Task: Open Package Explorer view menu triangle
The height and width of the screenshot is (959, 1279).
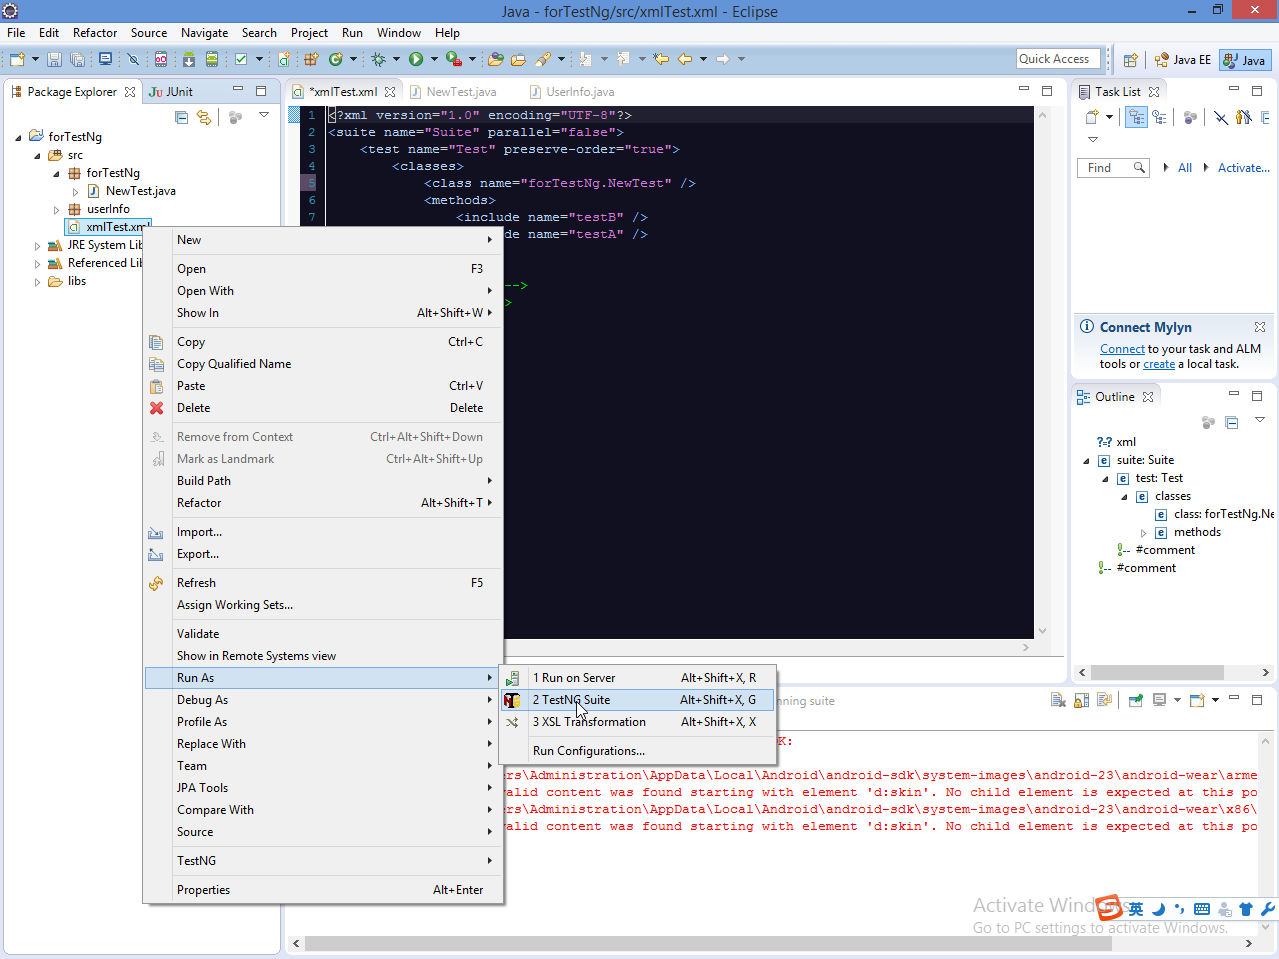Action: tap(264, 115)
